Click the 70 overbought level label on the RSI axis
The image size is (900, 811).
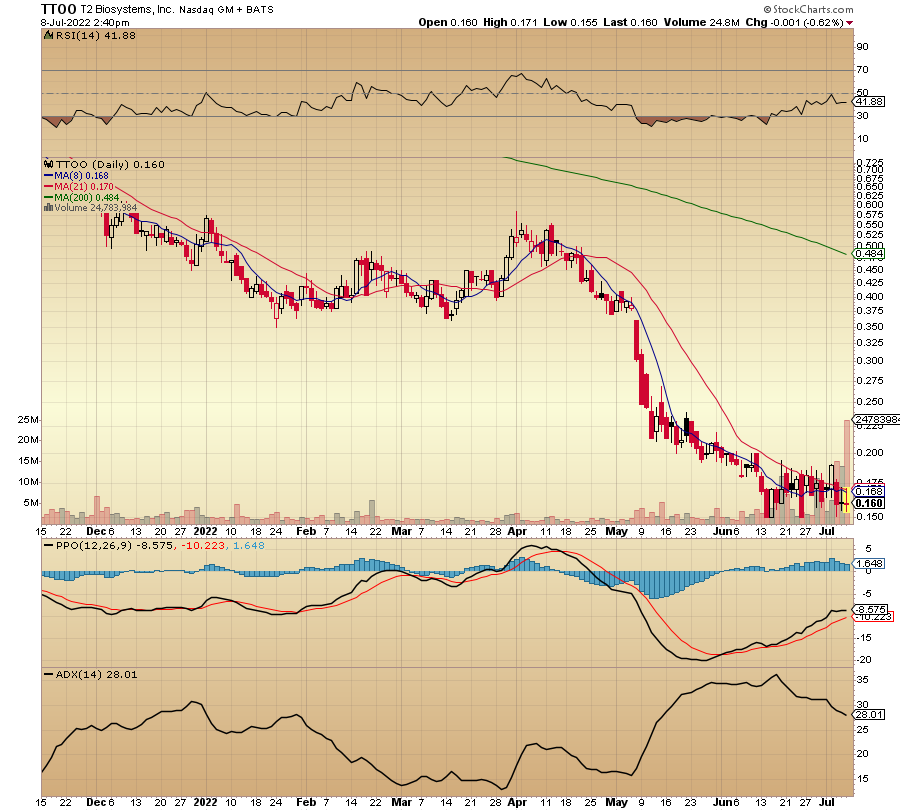[862, 70]
